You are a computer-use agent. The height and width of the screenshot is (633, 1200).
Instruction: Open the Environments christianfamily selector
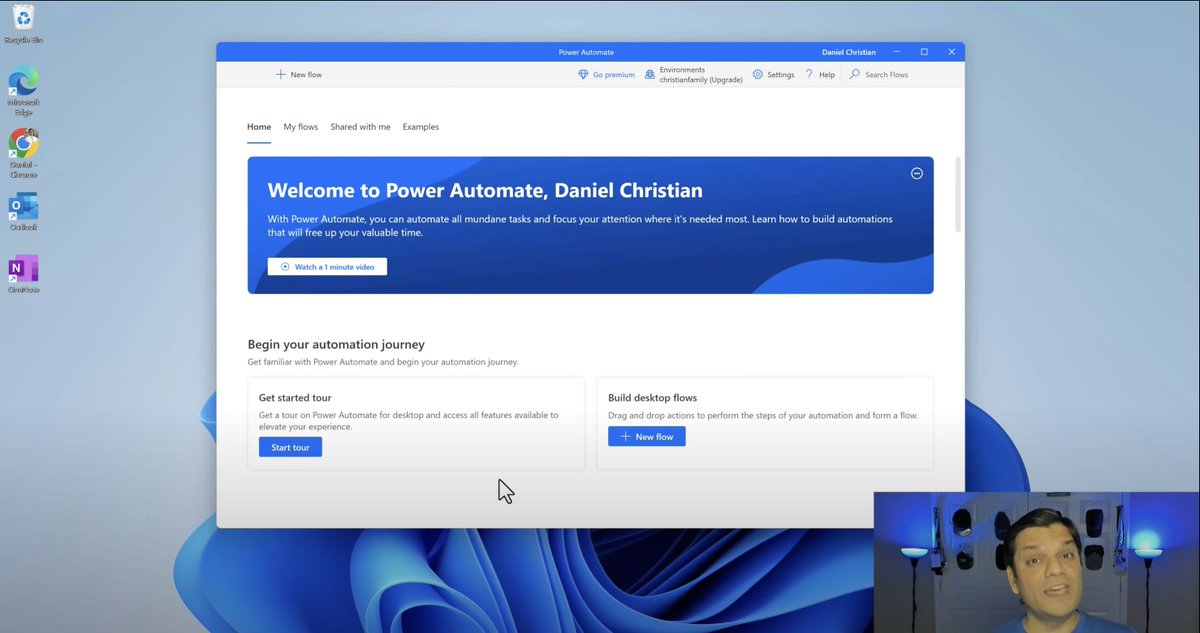pyautogui.click(x=693, y=75)
